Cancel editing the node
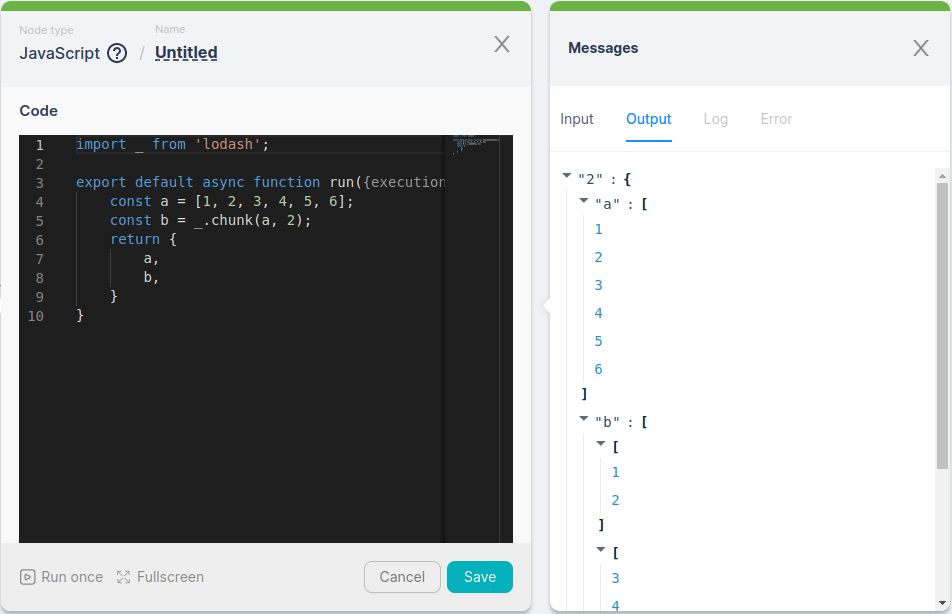This screenshot has width=952, height=614. (x=402, y=577)
